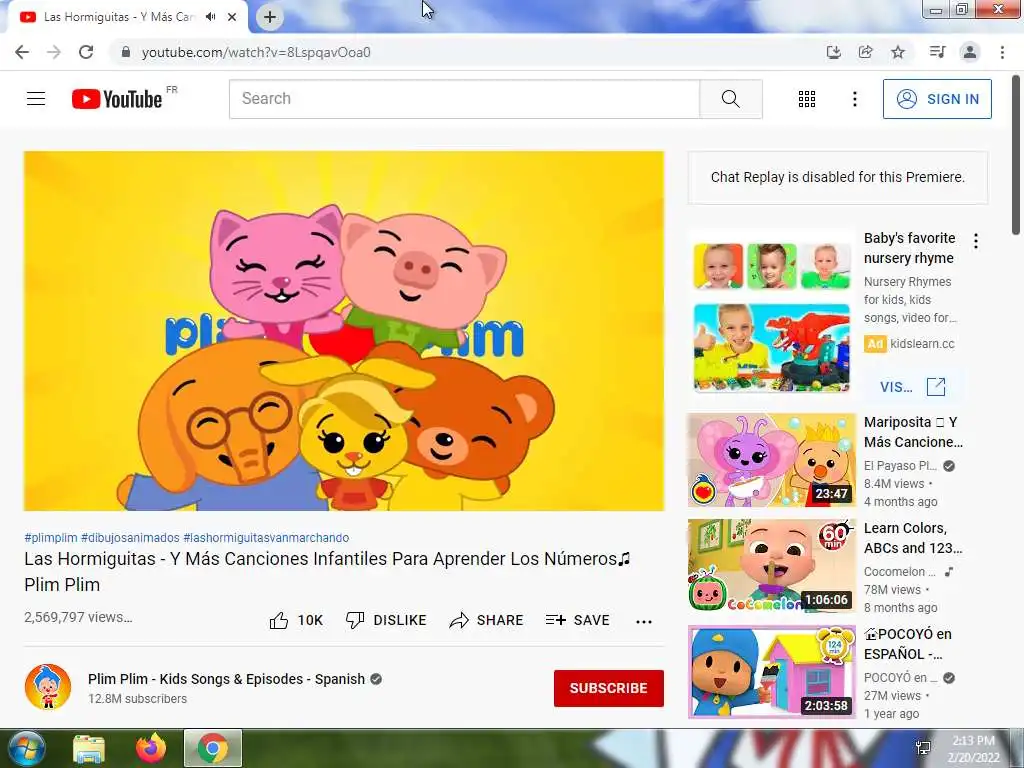The image size is (1024, 768).
Task: Open Chrome profile avatar
Action: [x=970, y=52]
